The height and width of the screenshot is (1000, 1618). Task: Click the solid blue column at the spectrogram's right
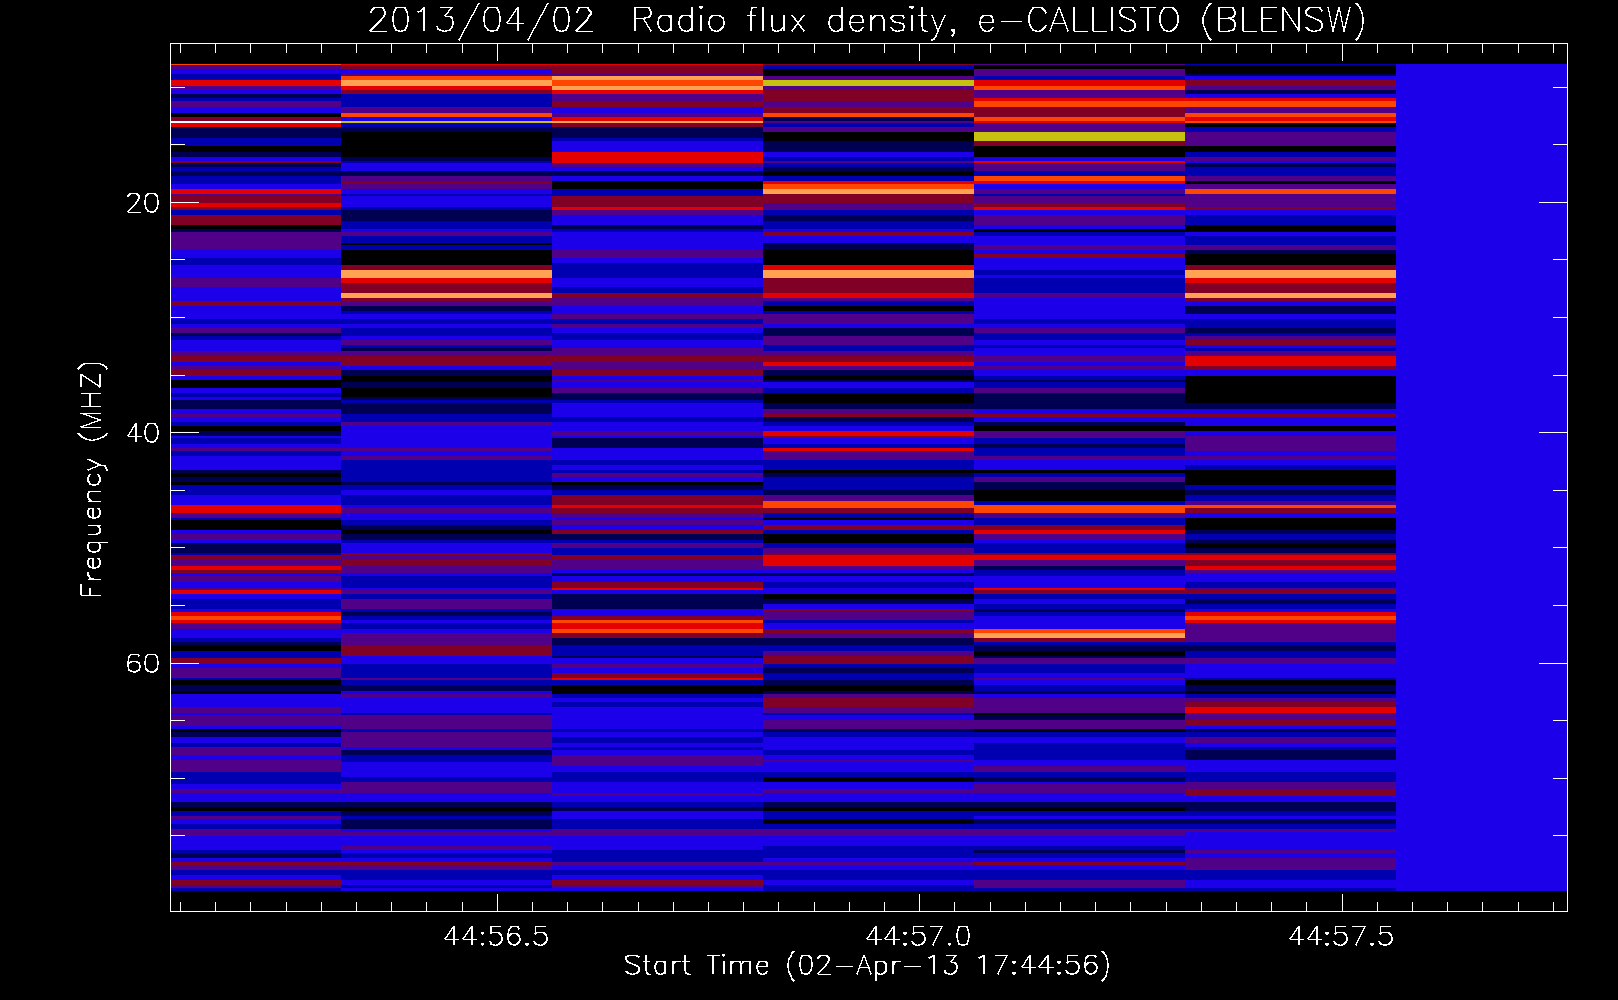click(1481, 477)
